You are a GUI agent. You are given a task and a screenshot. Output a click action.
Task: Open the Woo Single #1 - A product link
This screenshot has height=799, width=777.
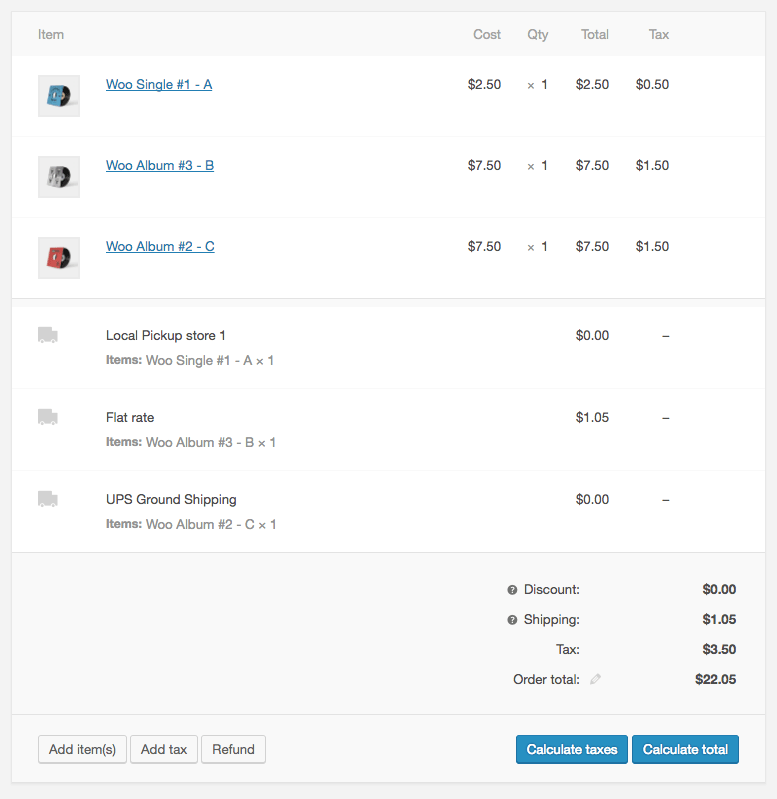pyautogui.click(x=159, y=84)
